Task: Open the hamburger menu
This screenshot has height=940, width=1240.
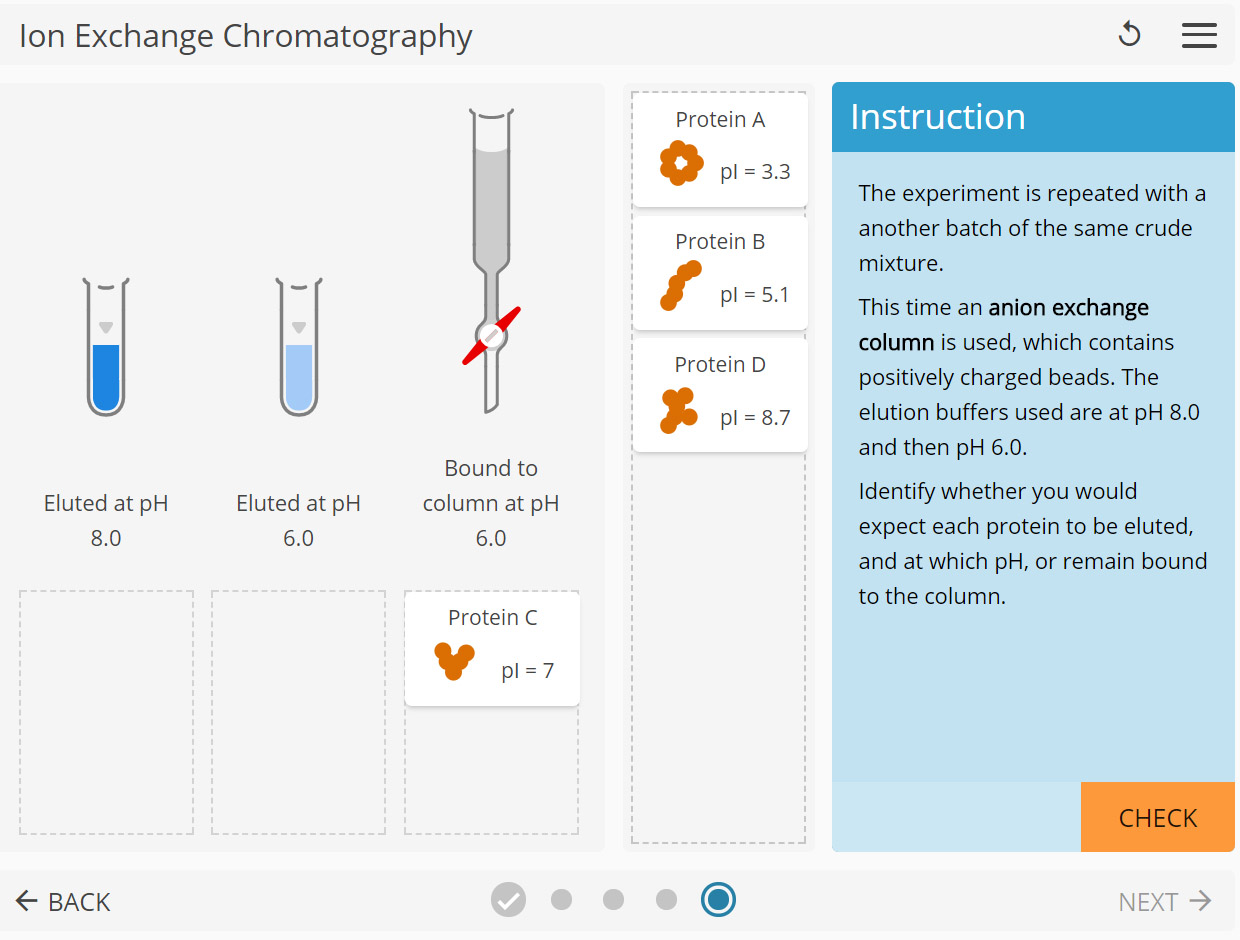Action: (x=1199, y=35)
